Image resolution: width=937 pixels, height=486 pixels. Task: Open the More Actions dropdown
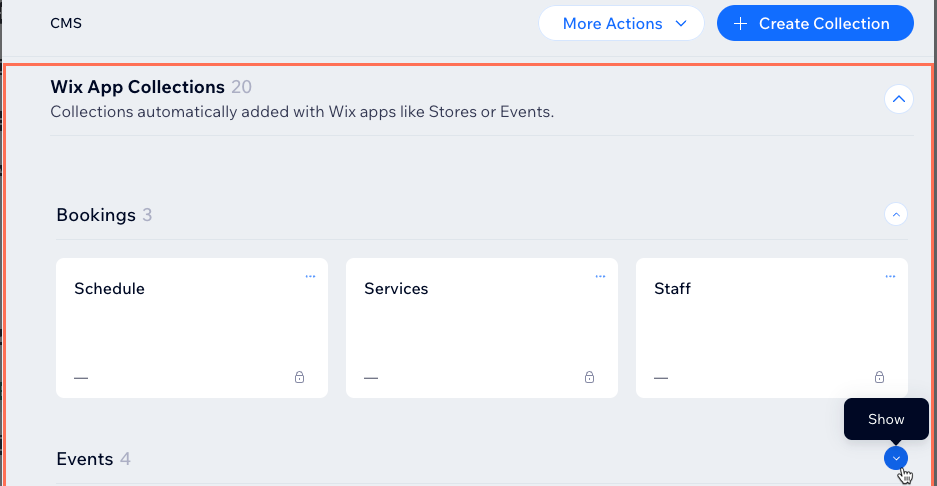tap(621, 23)
